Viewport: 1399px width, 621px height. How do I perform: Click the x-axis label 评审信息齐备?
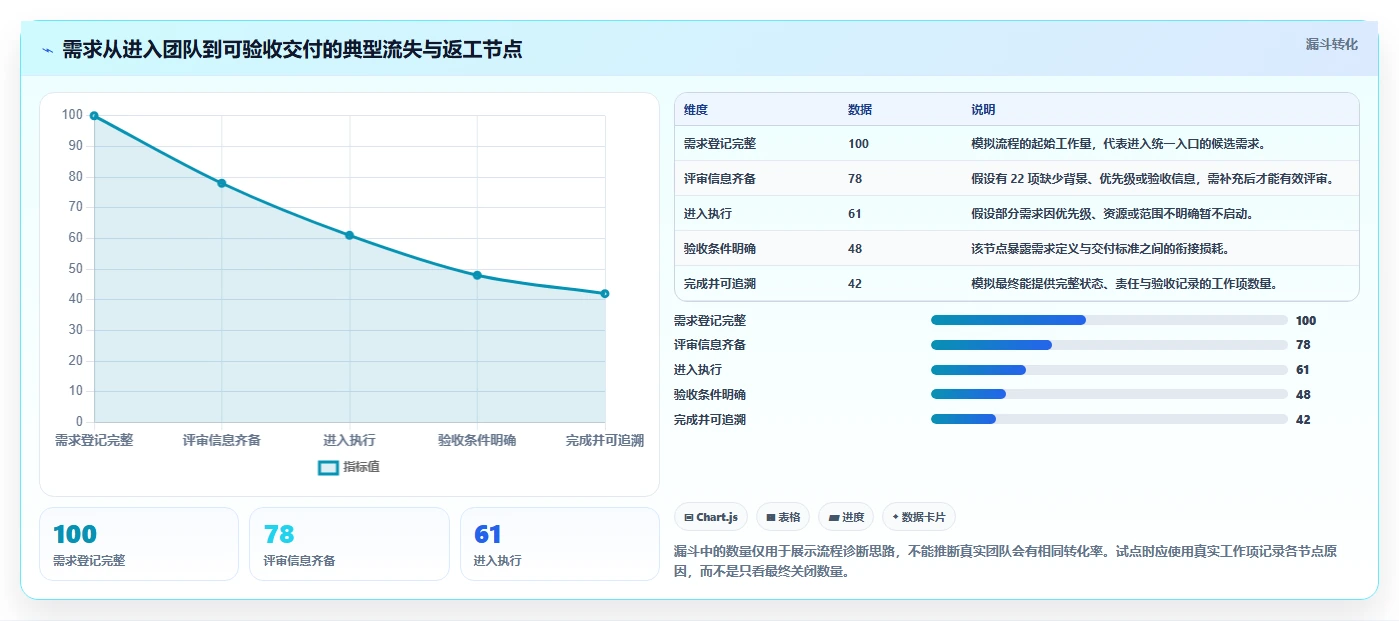(222, 440)
